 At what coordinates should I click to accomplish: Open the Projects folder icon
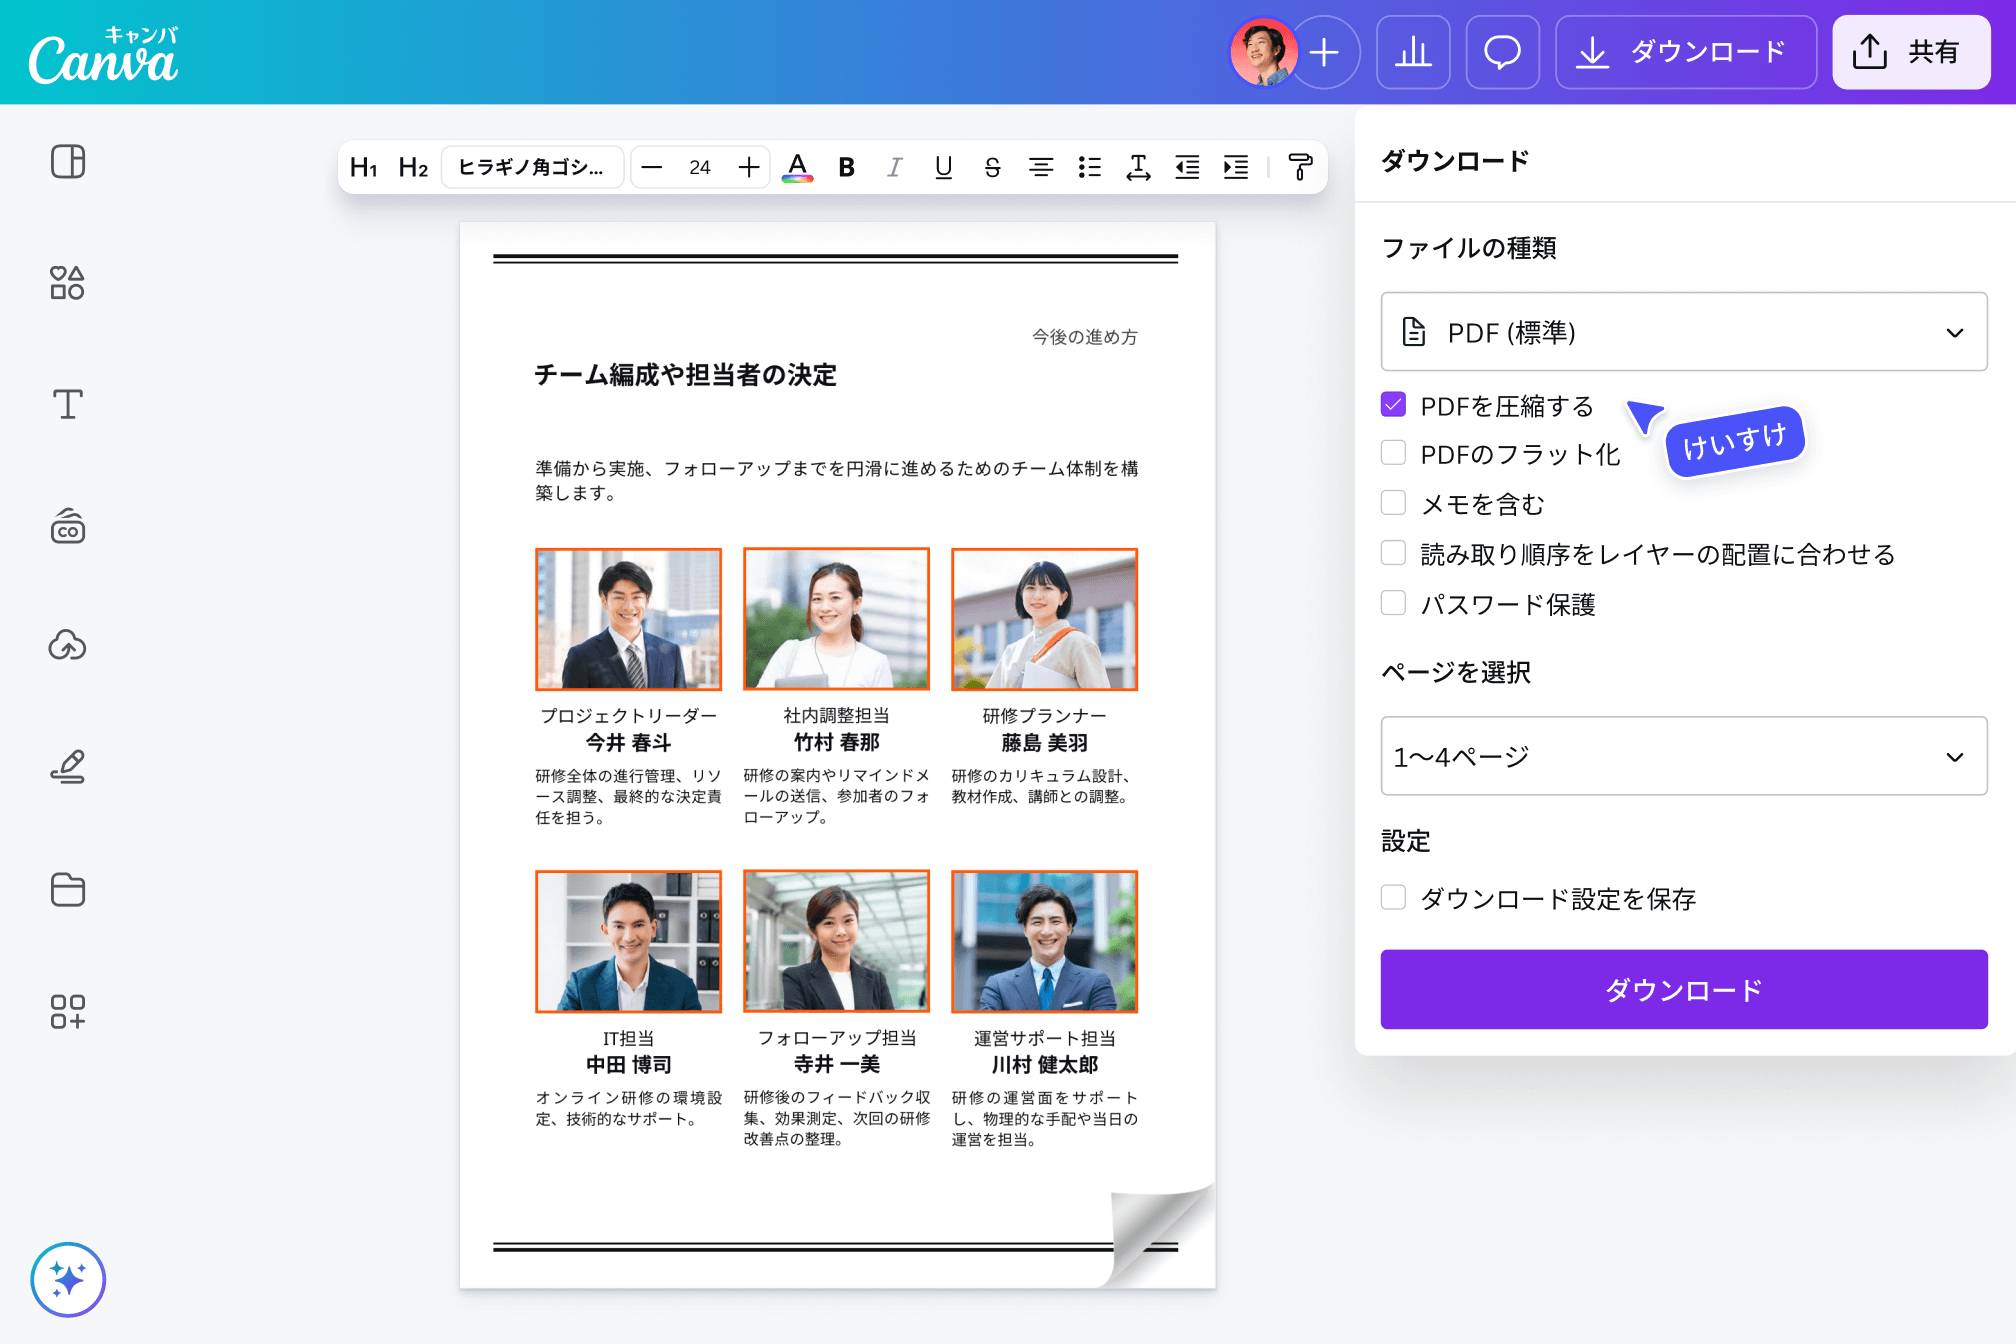tap(68, 889)
